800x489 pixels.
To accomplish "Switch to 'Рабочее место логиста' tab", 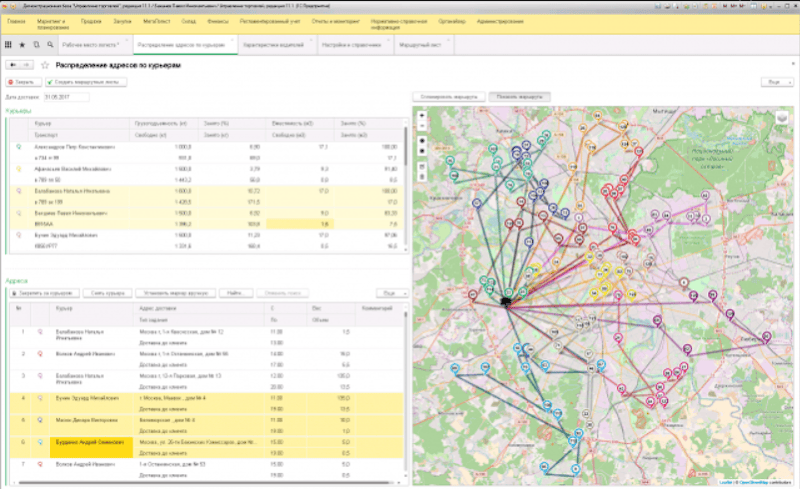I will [90, 45].
